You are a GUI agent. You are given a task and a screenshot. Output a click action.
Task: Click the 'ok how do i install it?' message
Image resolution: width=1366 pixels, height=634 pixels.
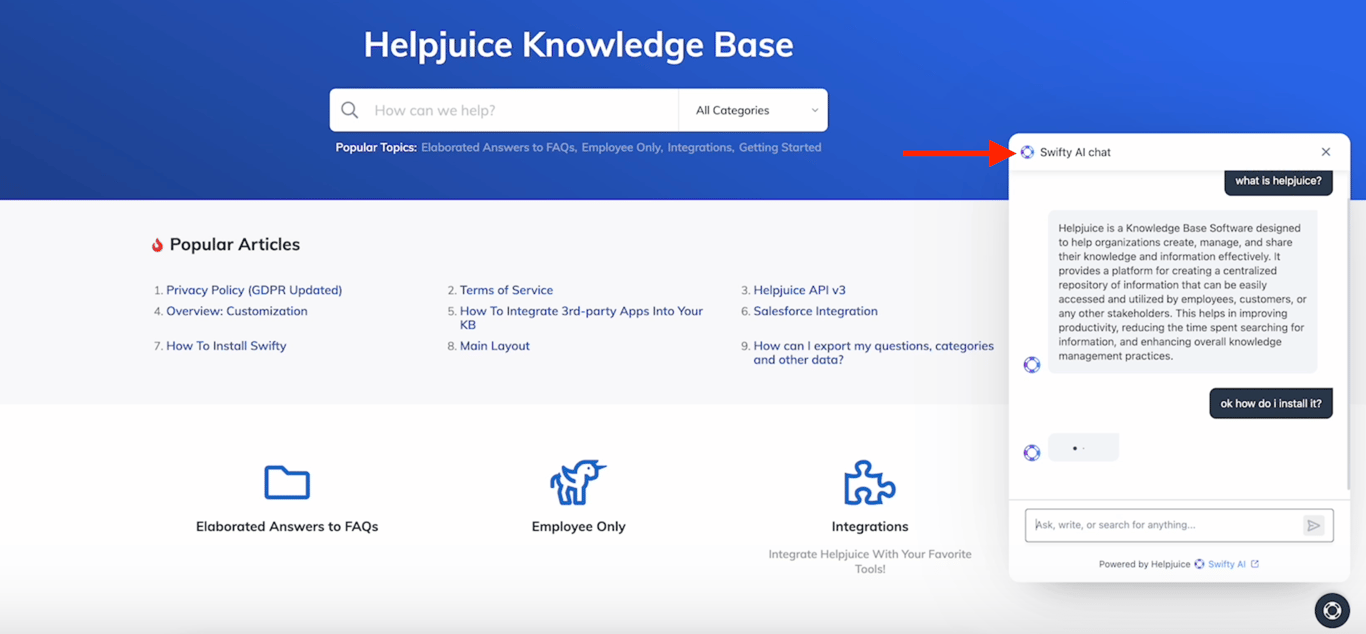coord(1271,404)
